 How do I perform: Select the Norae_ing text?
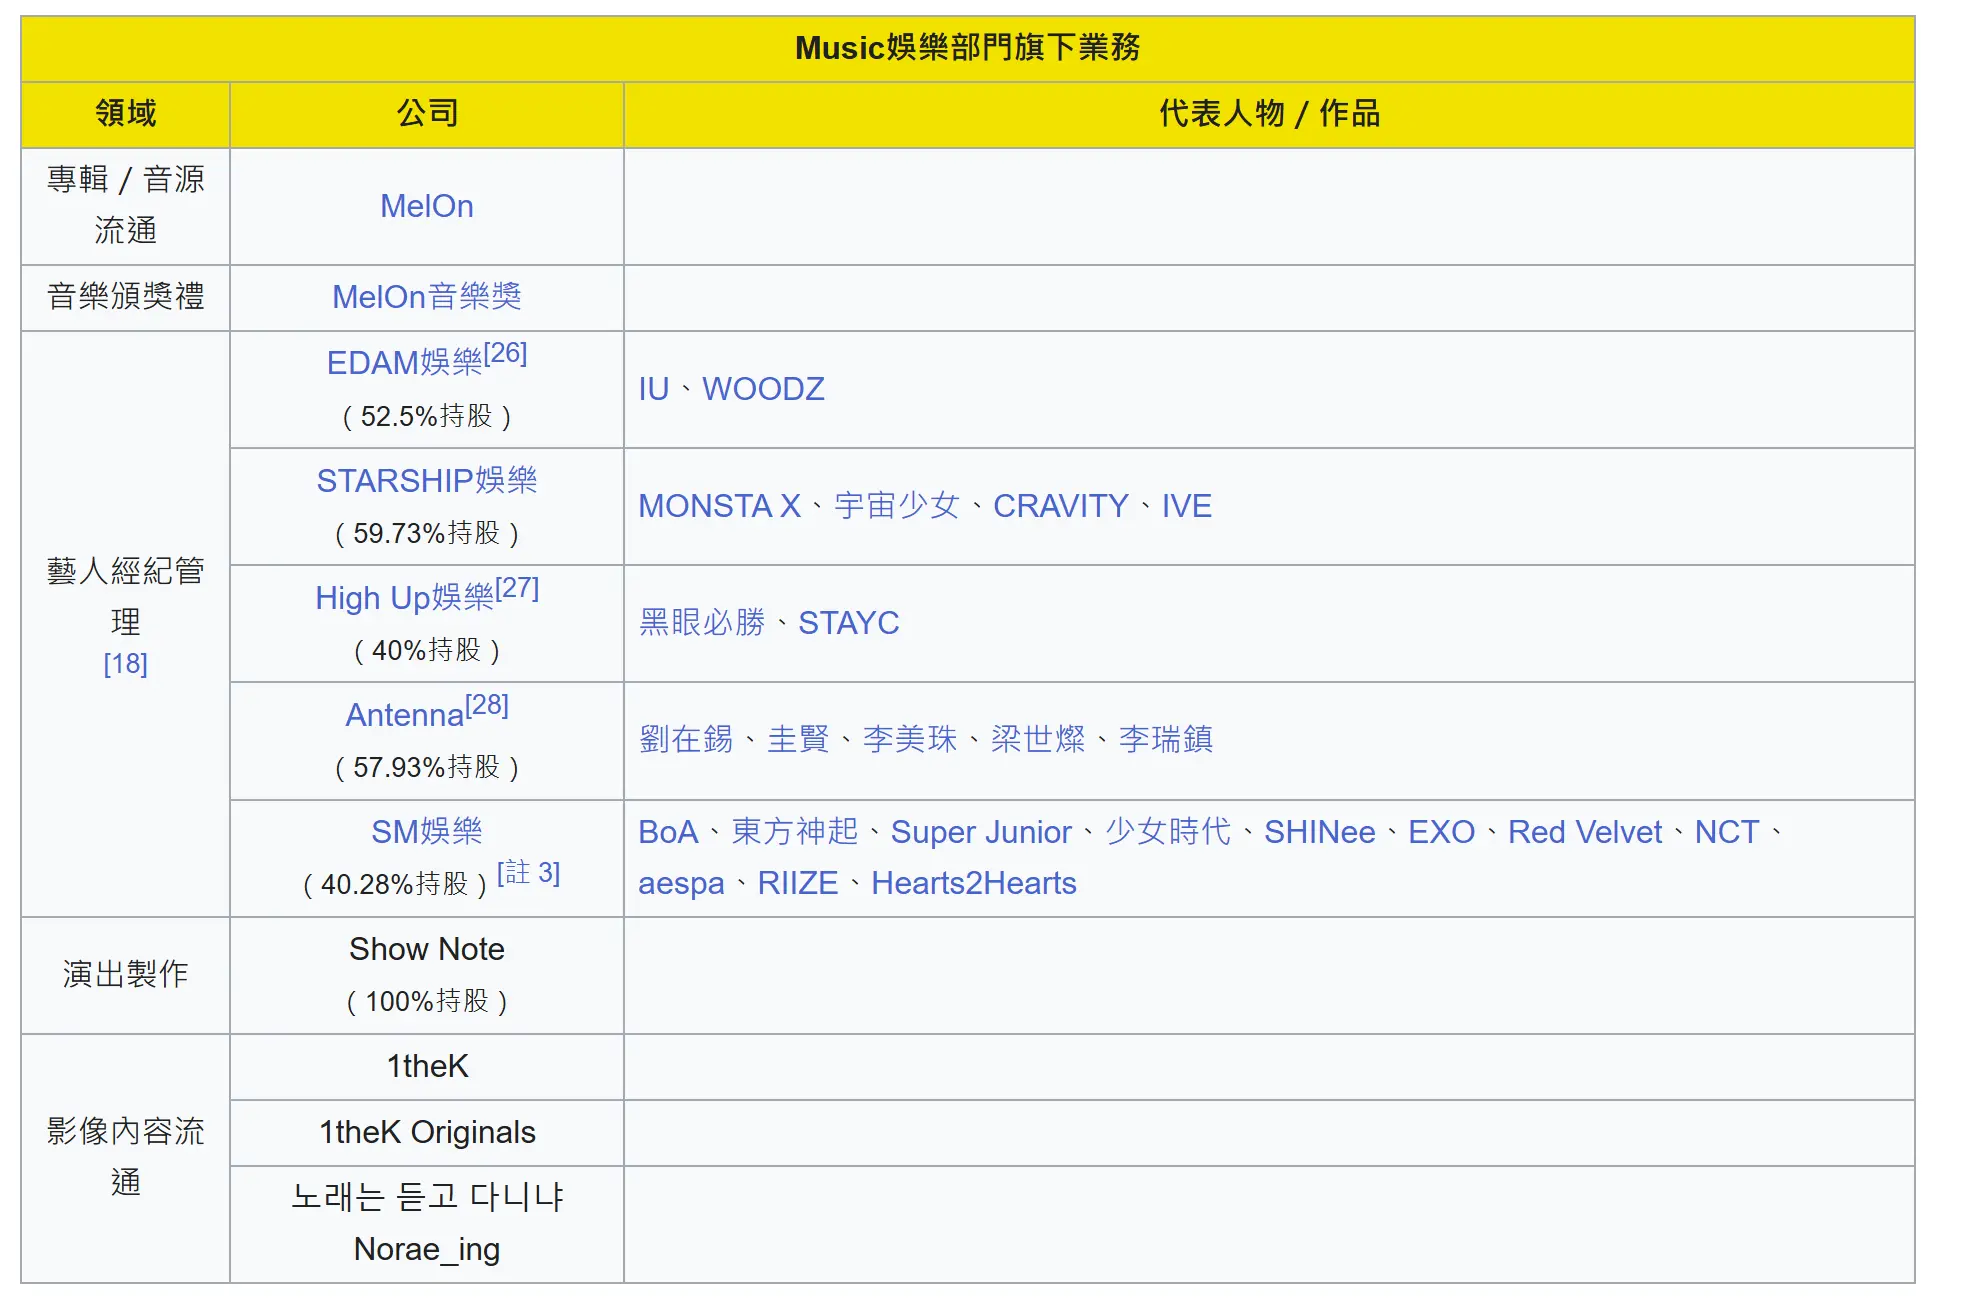coord(427,1250)
